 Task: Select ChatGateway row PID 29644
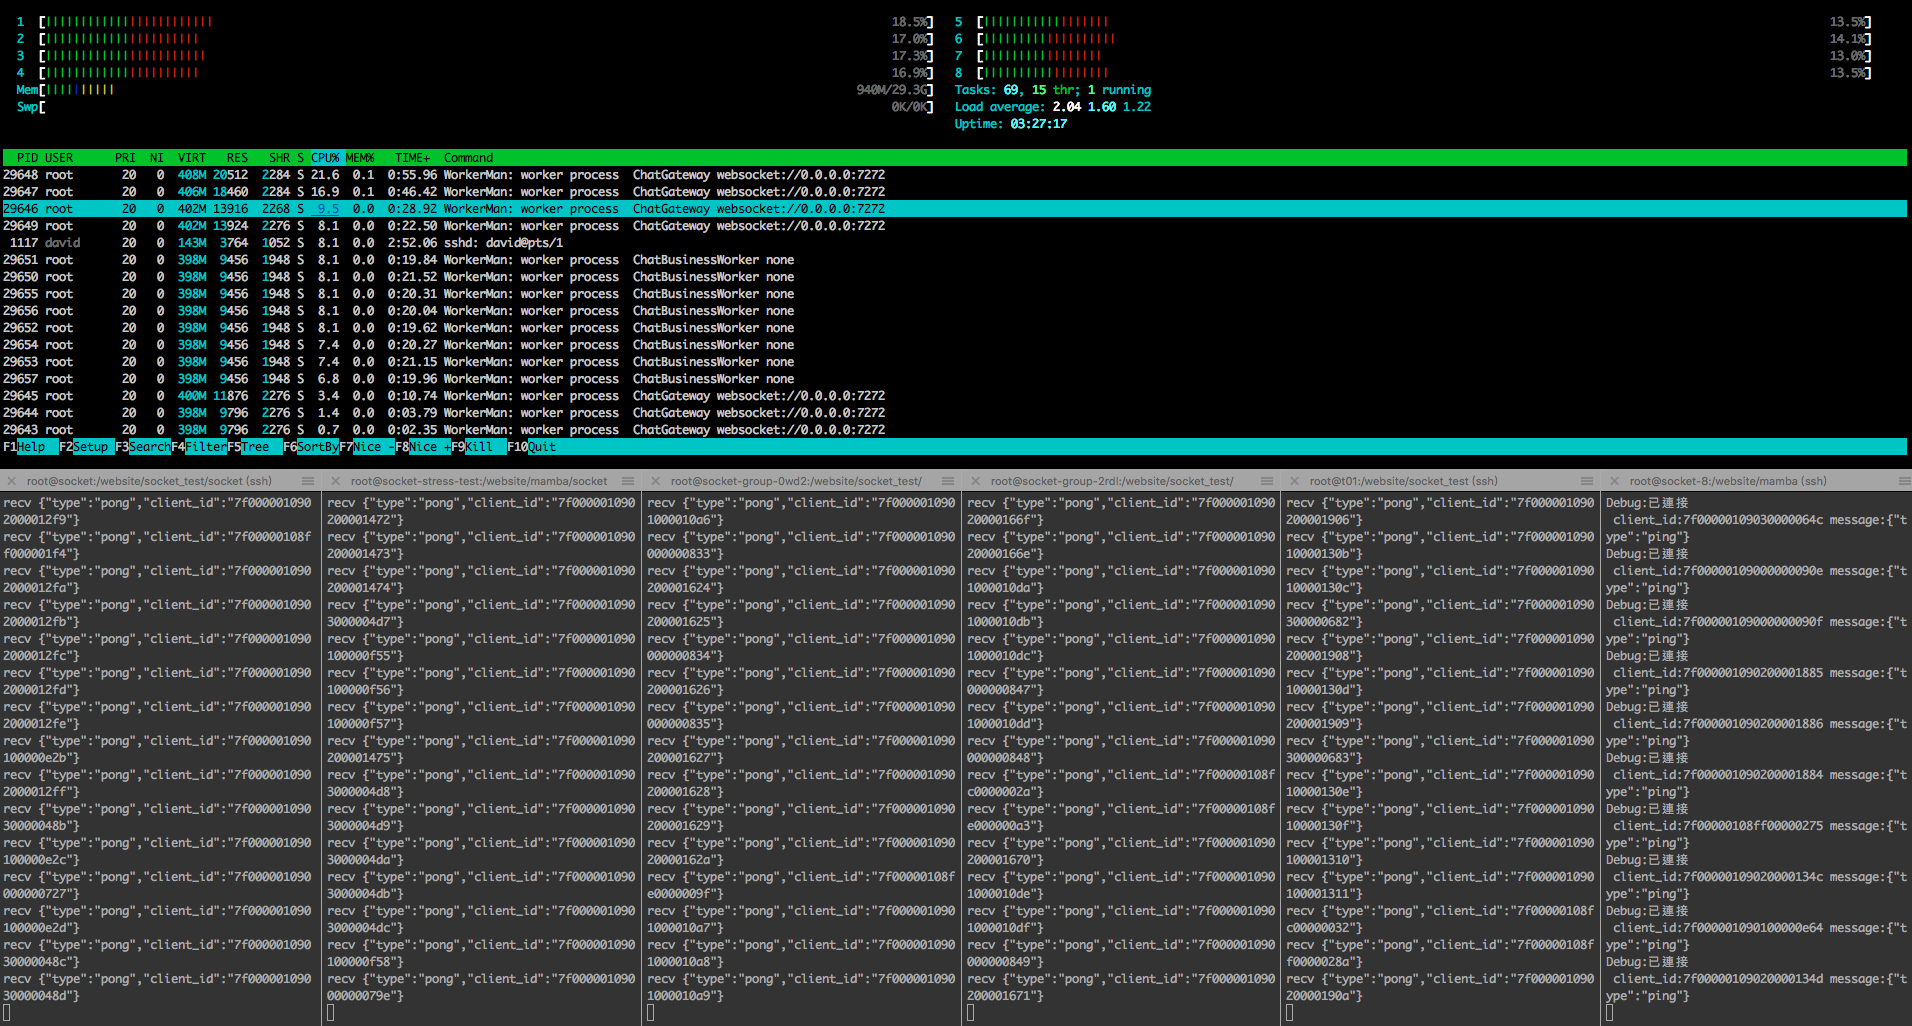[x=955, y=413]
